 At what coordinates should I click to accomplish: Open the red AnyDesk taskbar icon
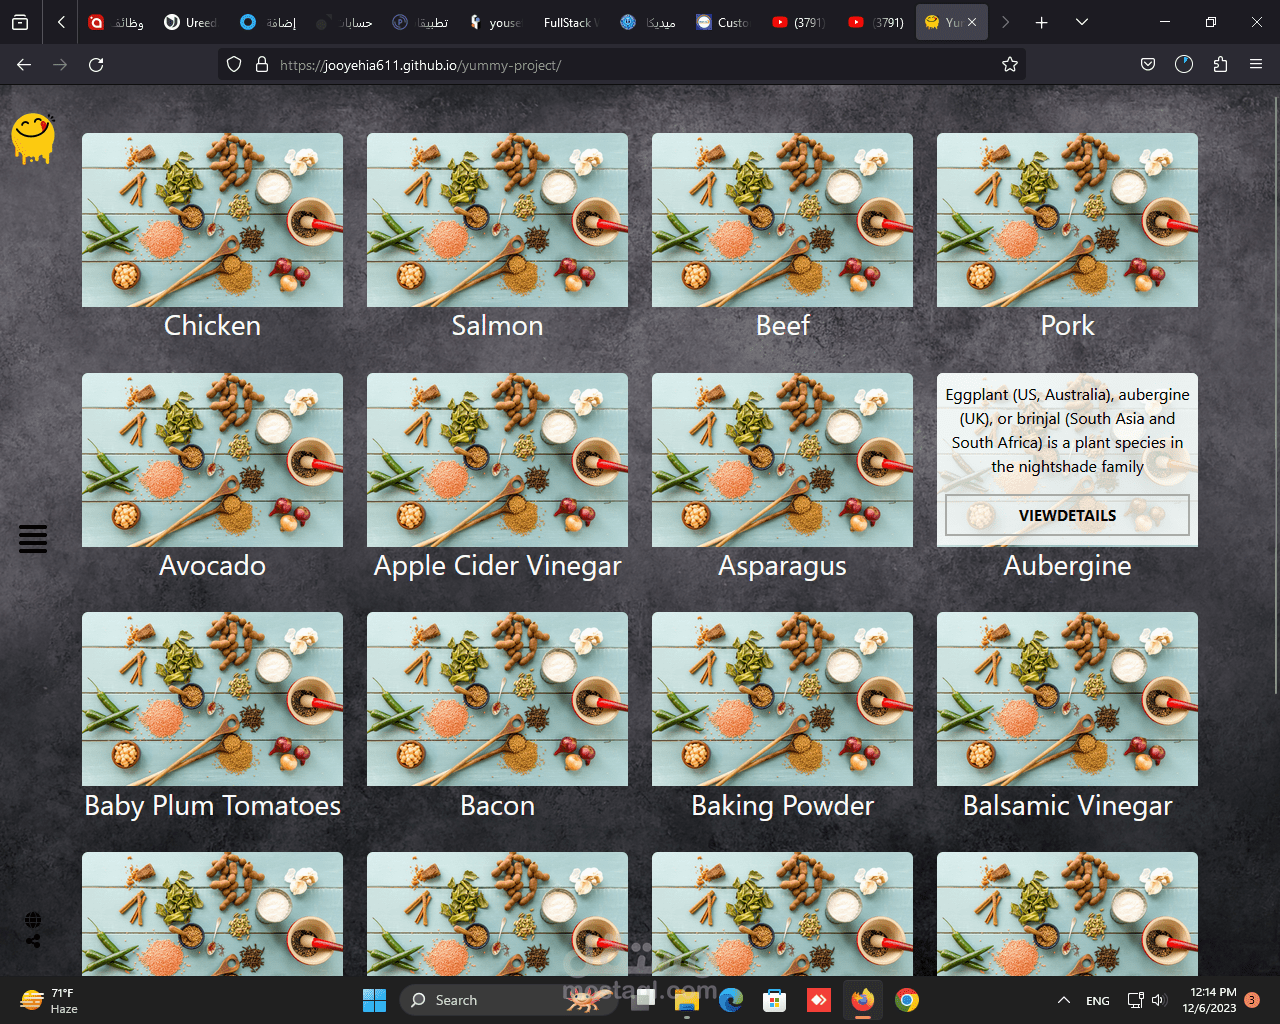819,1000
